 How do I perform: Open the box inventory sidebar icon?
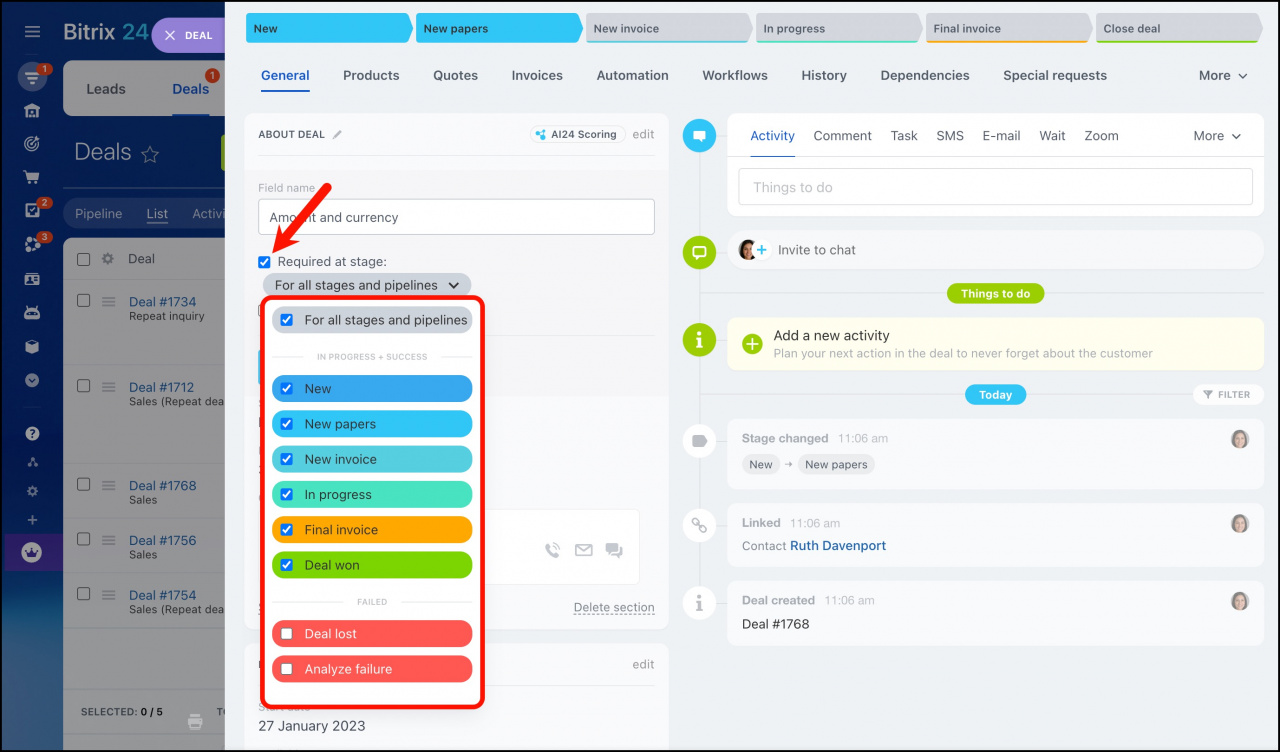32,347
